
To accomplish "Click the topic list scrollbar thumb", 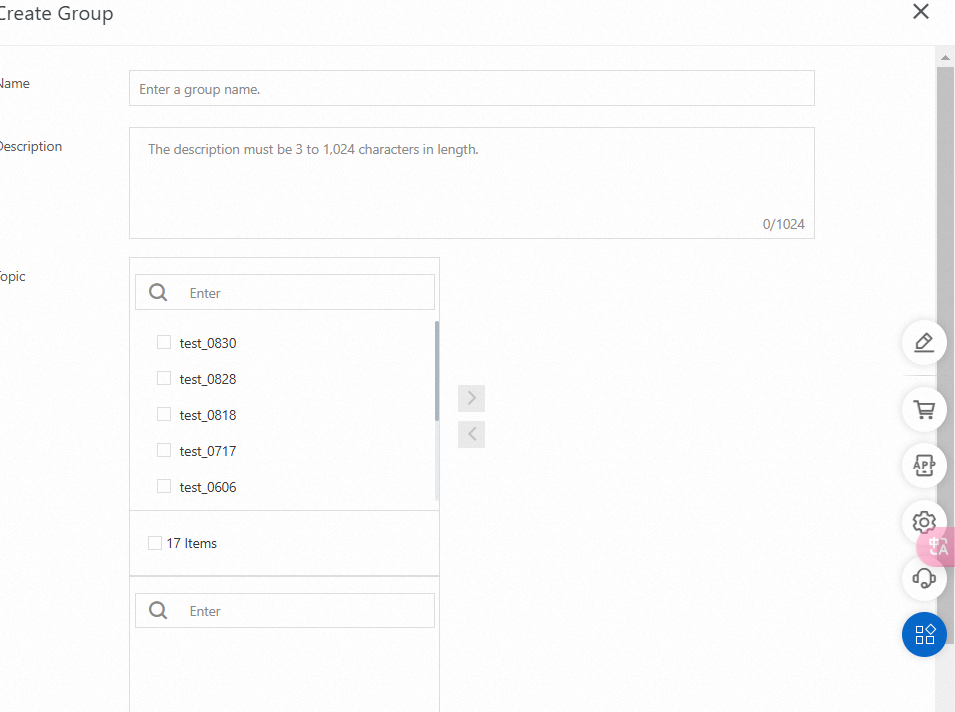I will (x=437, y=371).
